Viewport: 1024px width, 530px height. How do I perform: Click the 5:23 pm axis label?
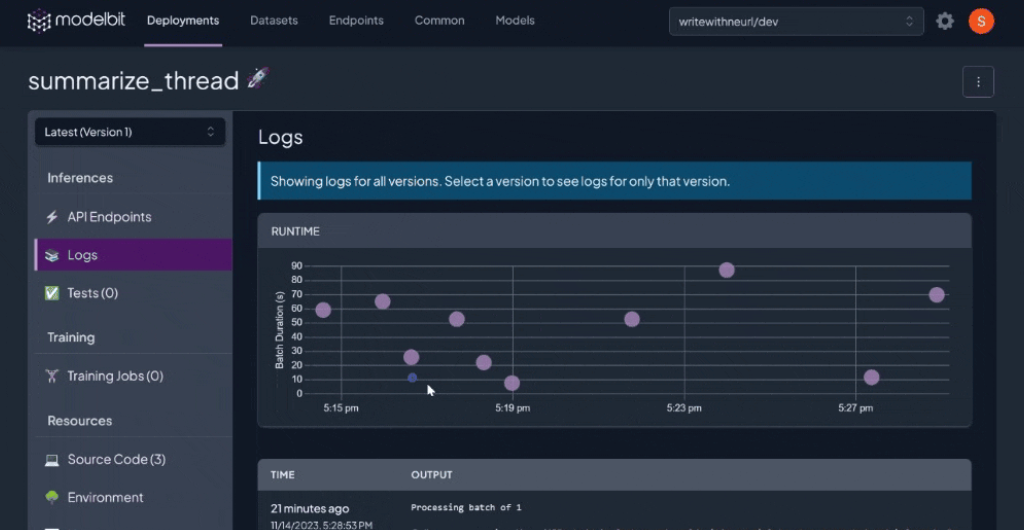tap(684, 409)
